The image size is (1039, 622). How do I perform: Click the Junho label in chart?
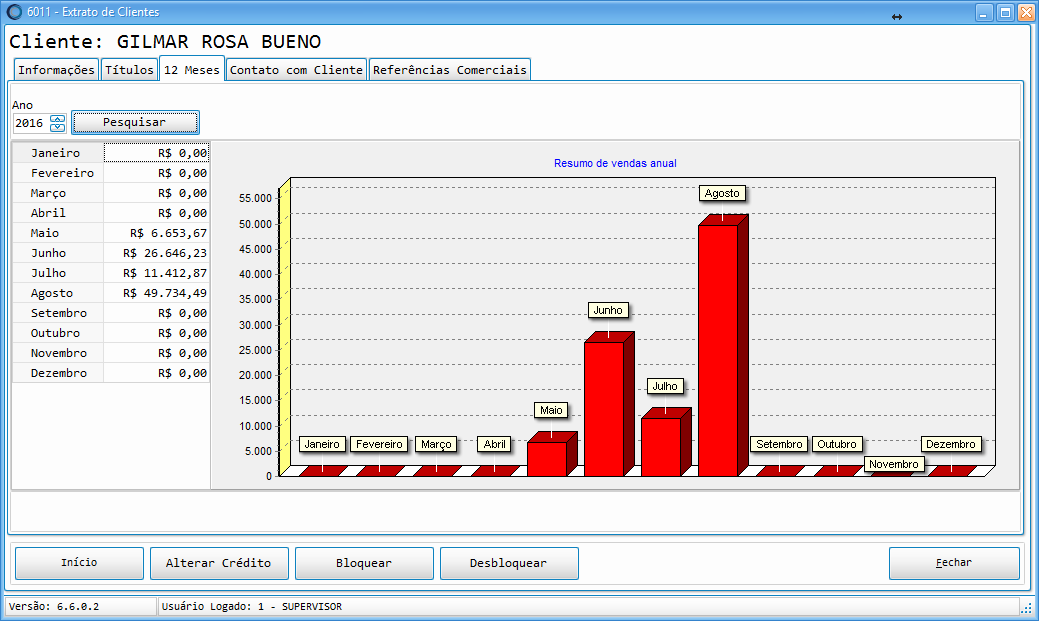pyautogui.click(x=608, y=310)
